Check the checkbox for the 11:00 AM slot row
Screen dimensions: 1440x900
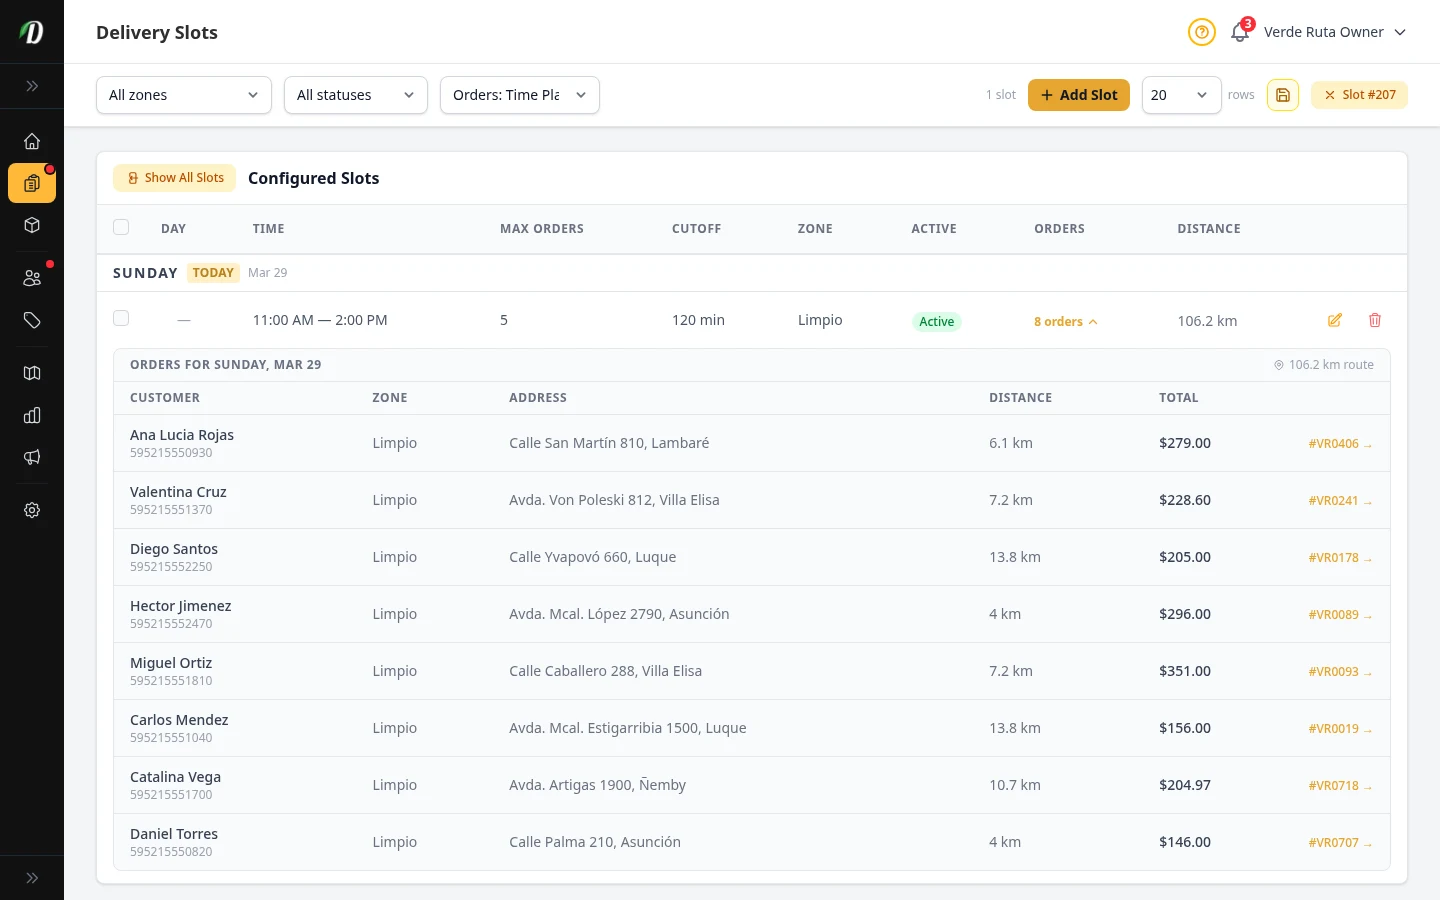coord(121,318)
